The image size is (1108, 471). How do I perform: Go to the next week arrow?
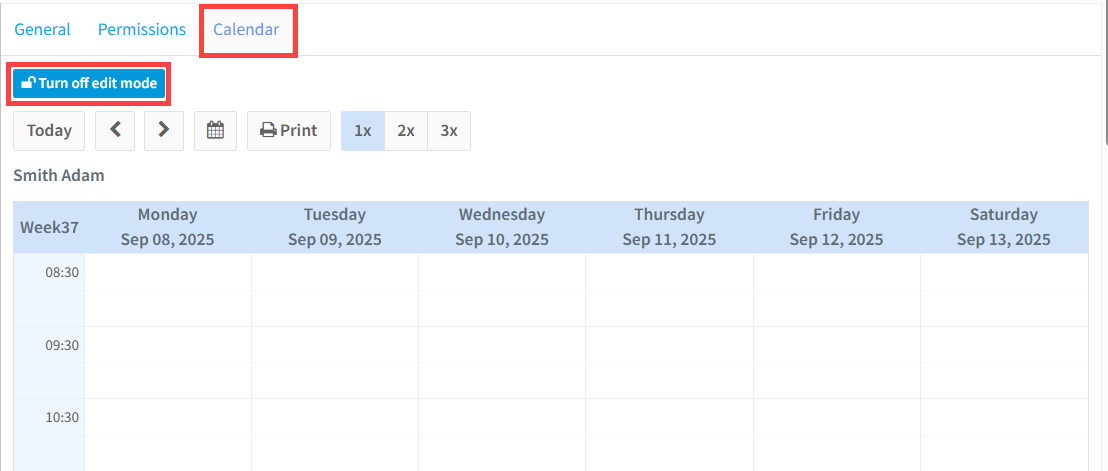point(164,130)
